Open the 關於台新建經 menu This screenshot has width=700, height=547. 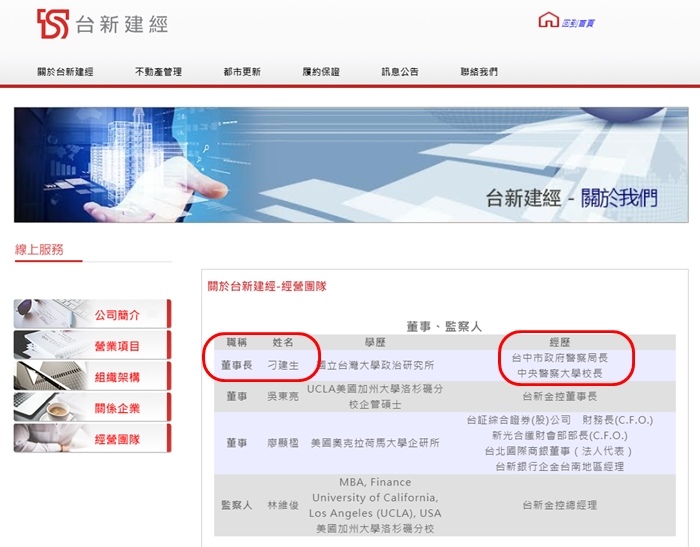(x=64, y=72)
